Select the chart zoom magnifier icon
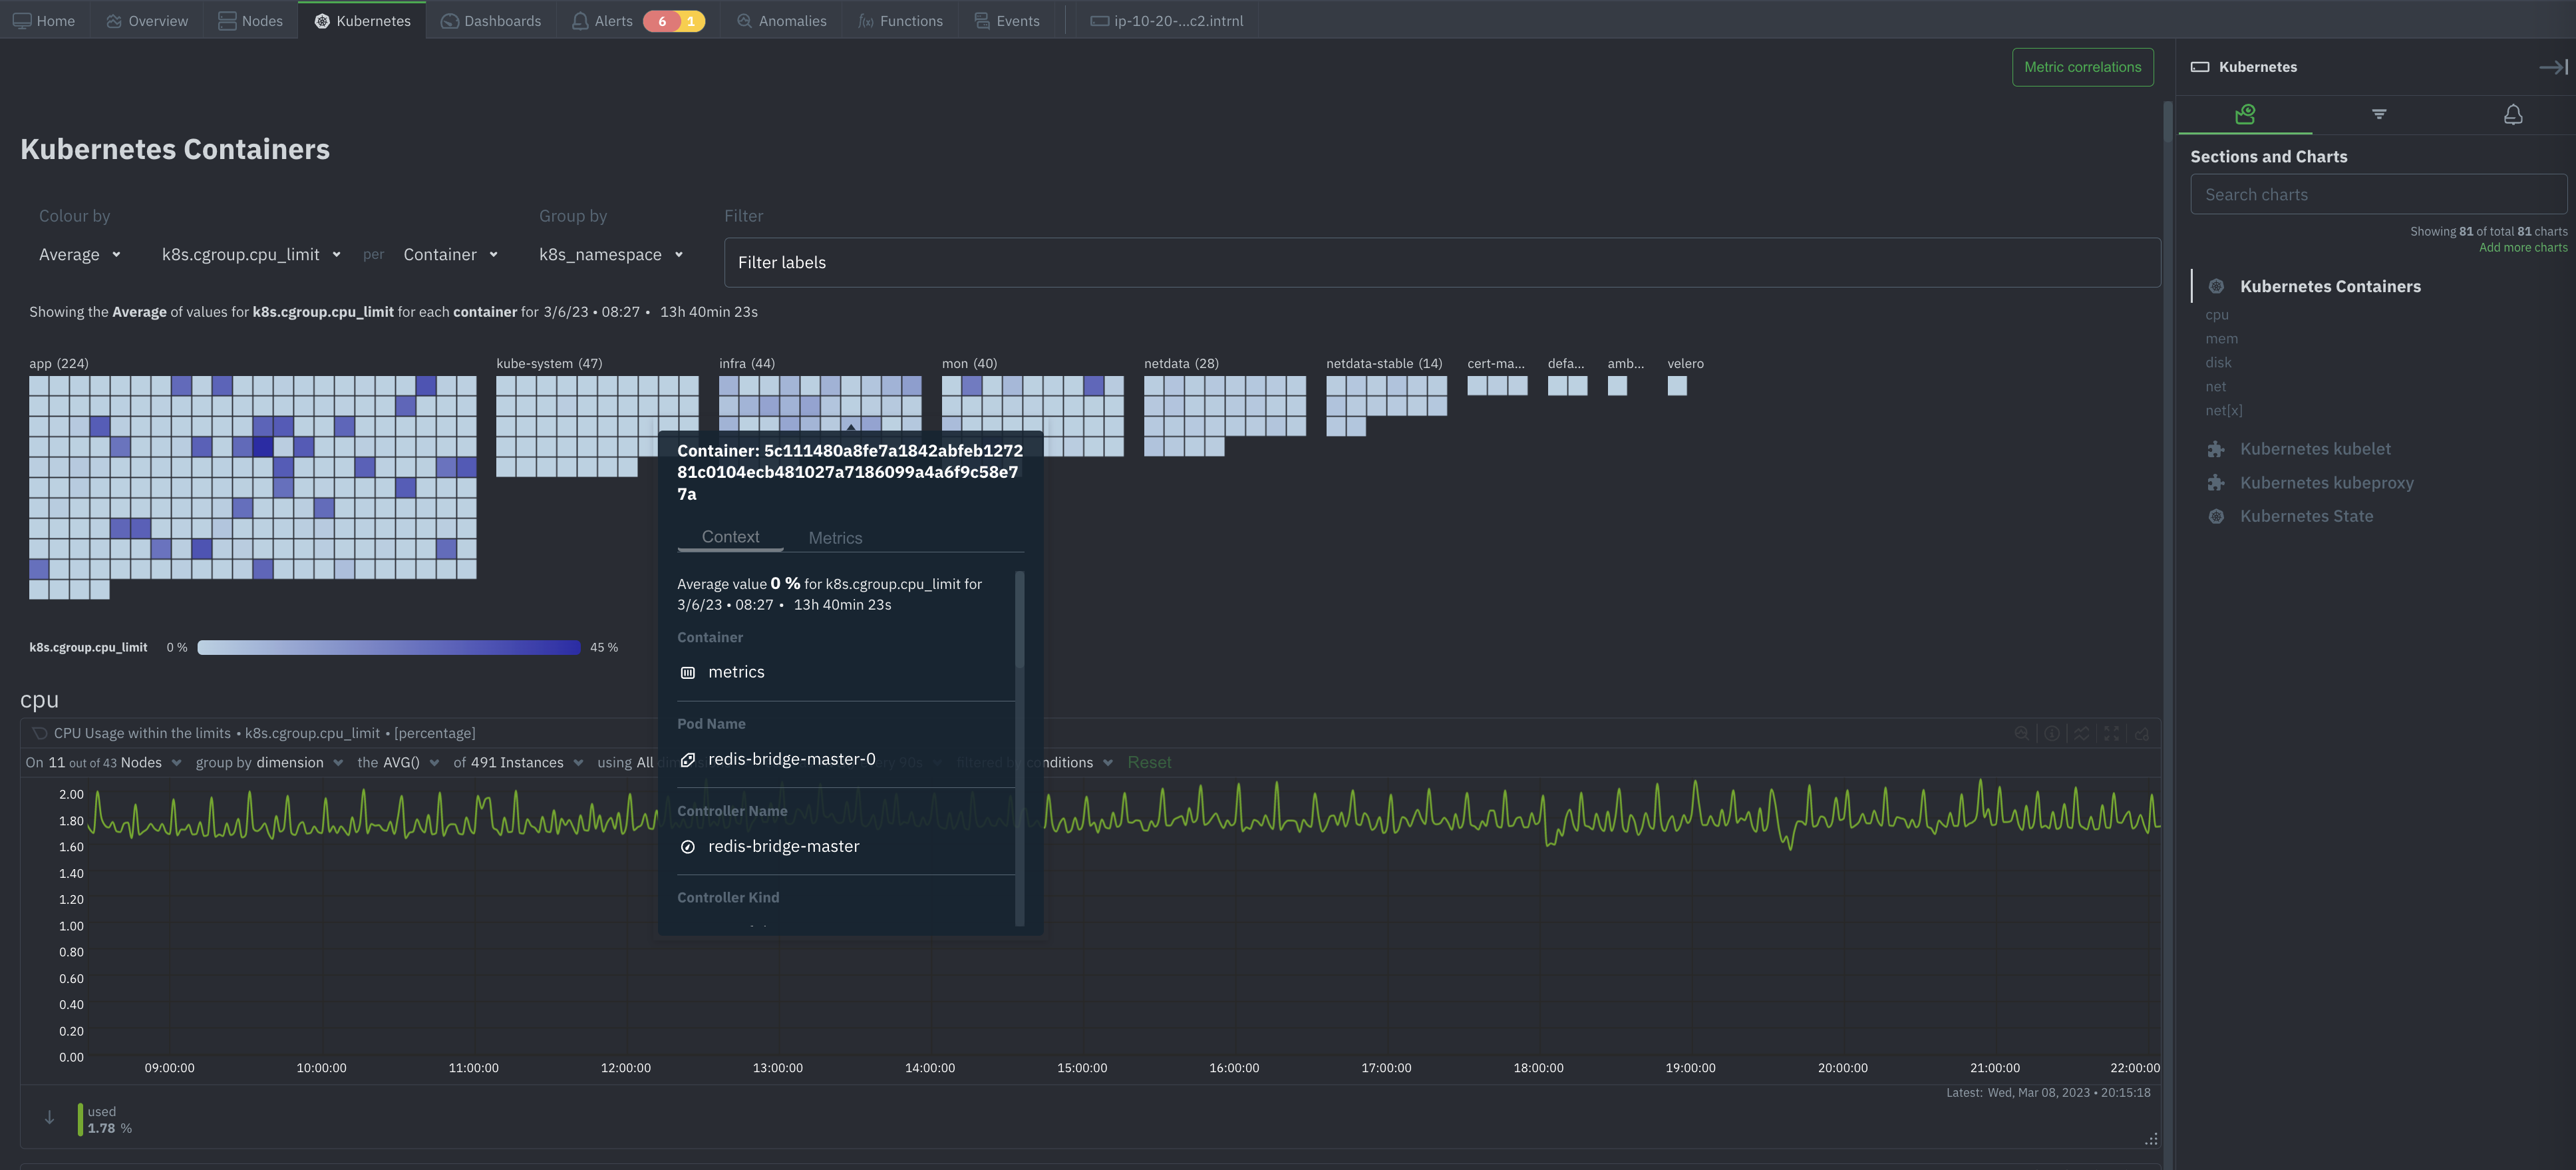This screenshot has height=1170, width=2576. [x=2022, y=733]
